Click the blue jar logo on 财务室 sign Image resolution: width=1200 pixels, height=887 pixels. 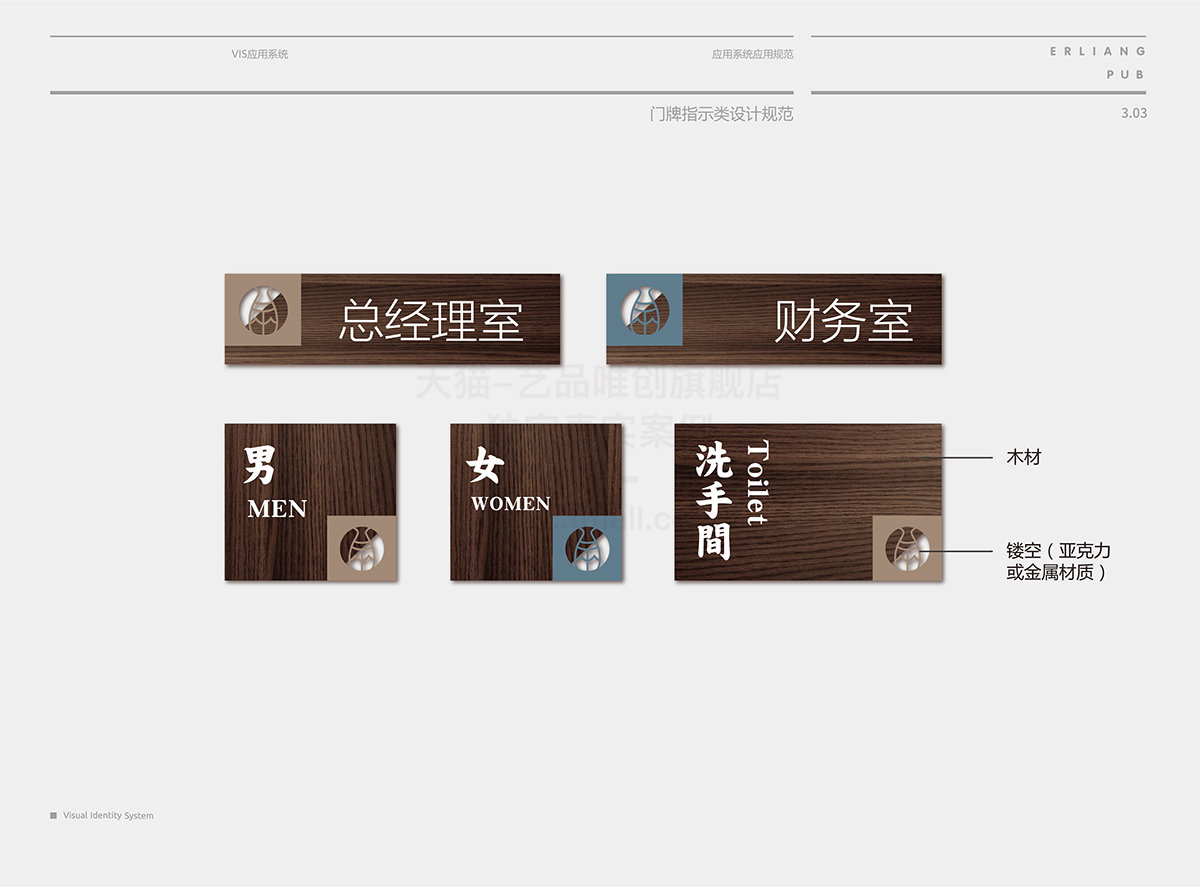[644, 310]
